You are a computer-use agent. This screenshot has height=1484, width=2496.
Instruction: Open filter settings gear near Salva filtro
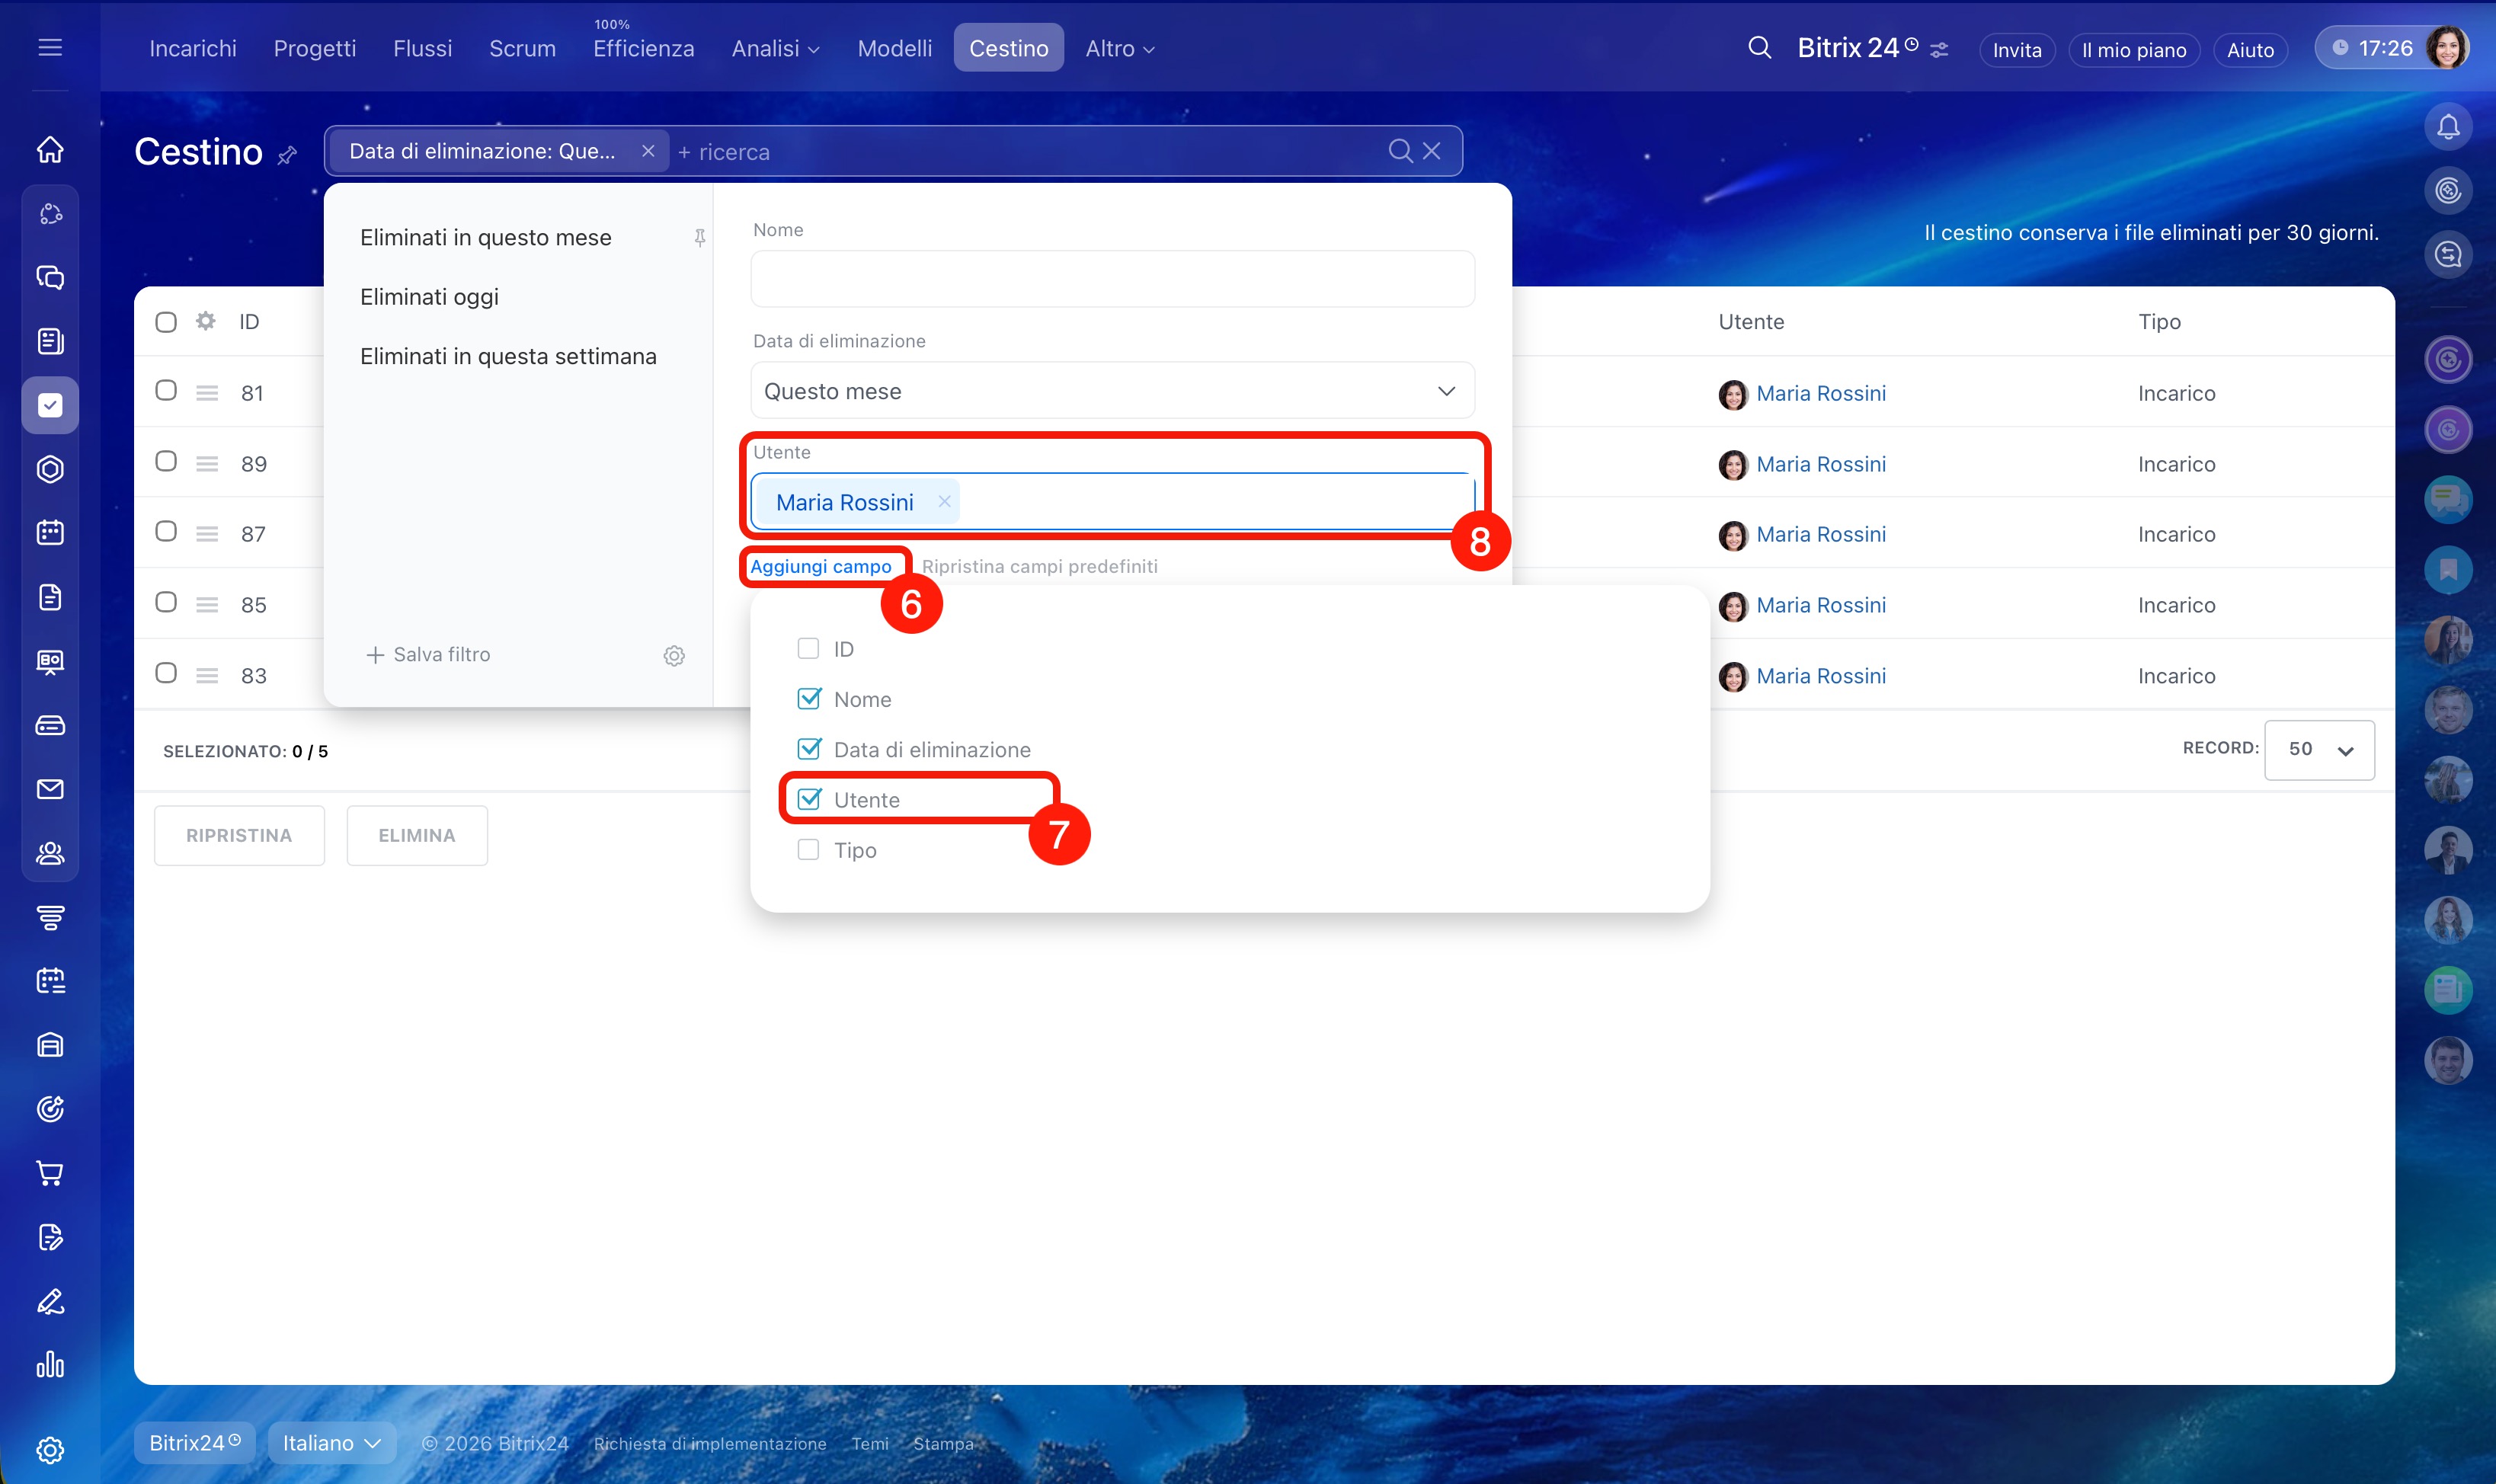(x=674, y=656)
